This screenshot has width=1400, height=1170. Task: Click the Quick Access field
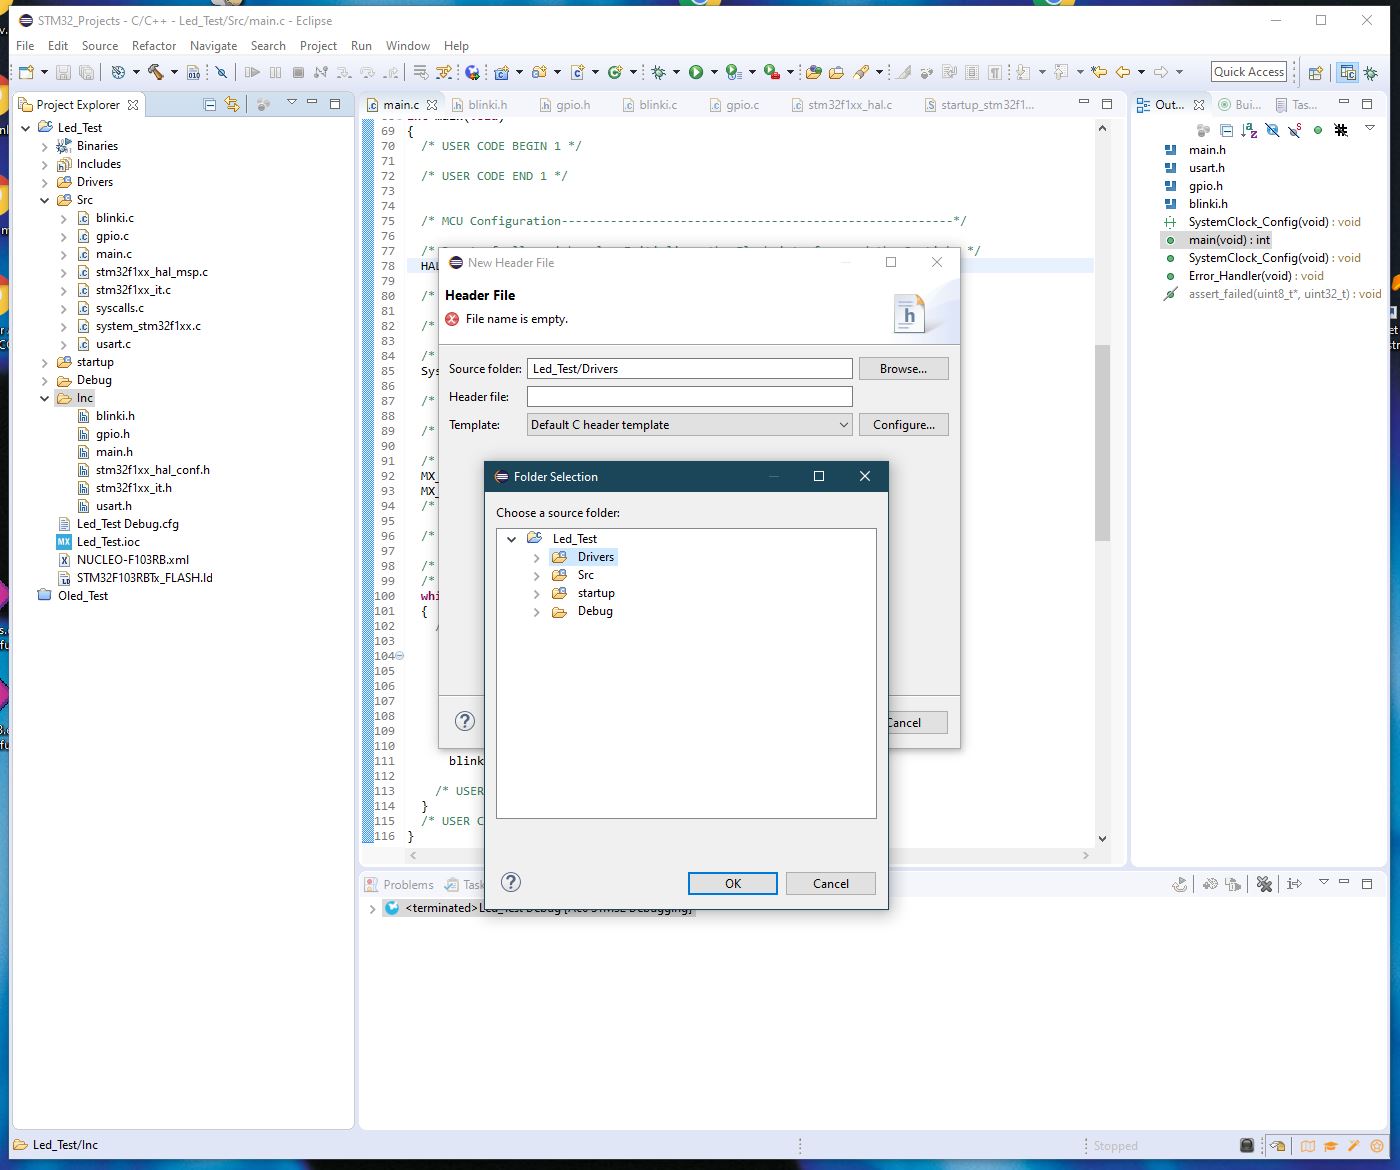click(x=1249, y=72)
